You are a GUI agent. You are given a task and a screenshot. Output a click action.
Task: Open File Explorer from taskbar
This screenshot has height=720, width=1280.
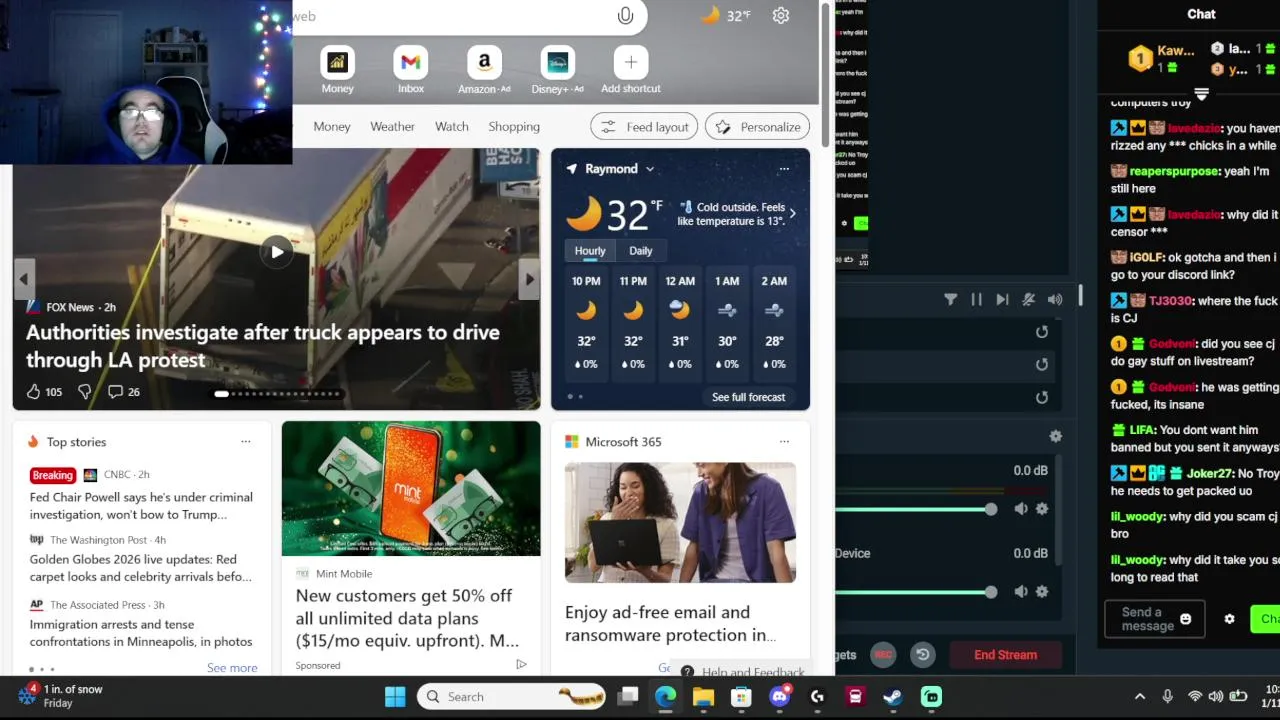tap(703, 697)
